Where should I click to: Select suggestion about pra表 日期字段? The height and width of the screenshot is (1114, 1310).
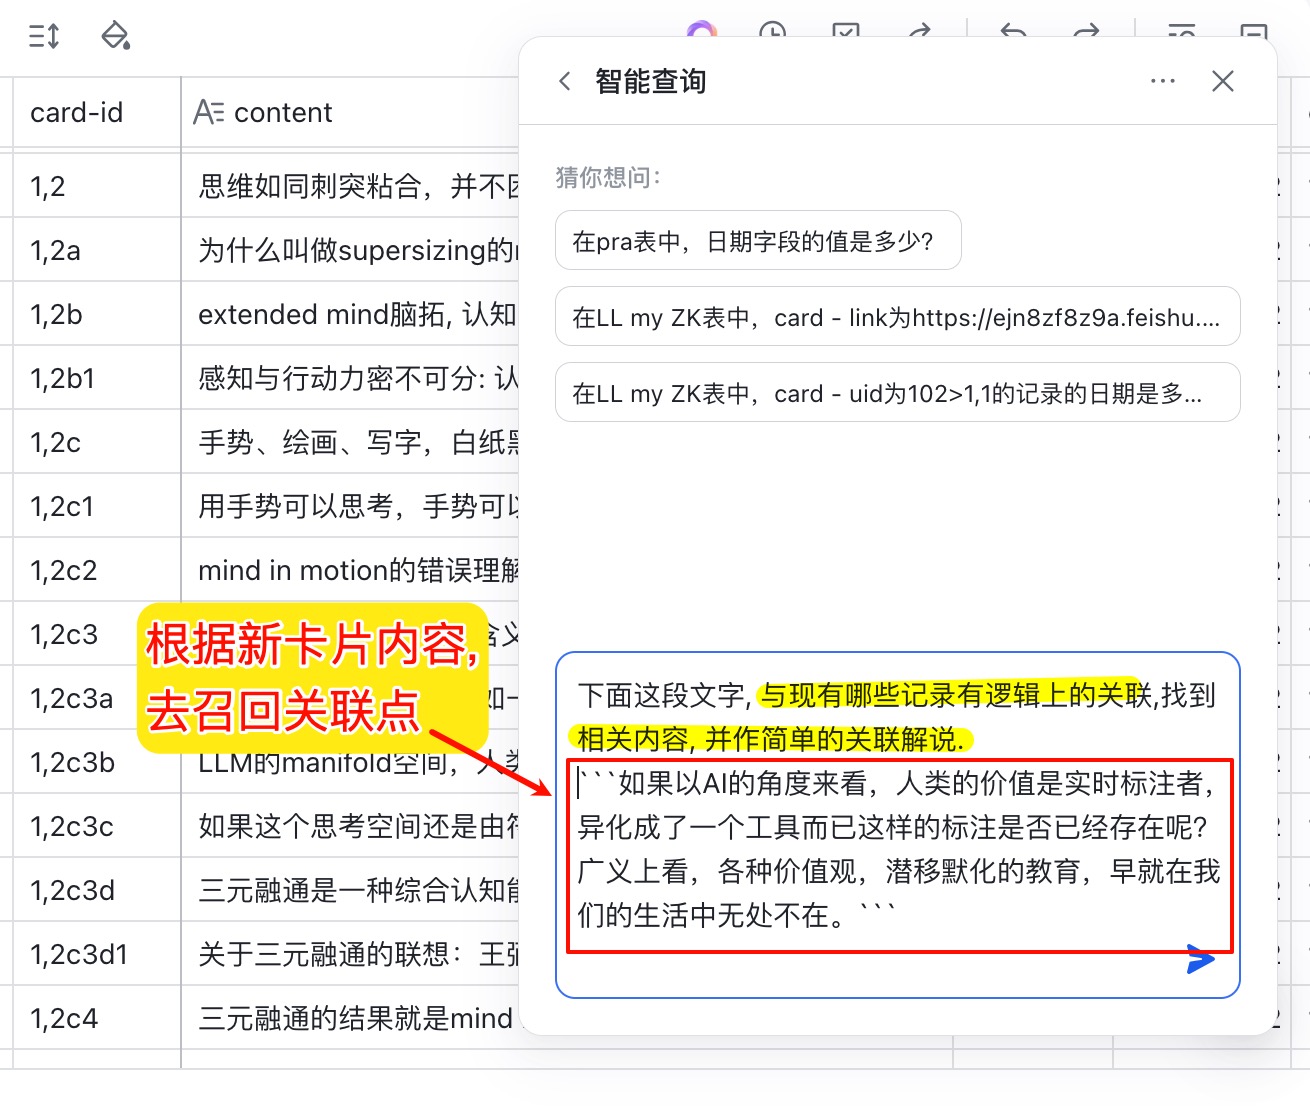[x=757, y=241]
